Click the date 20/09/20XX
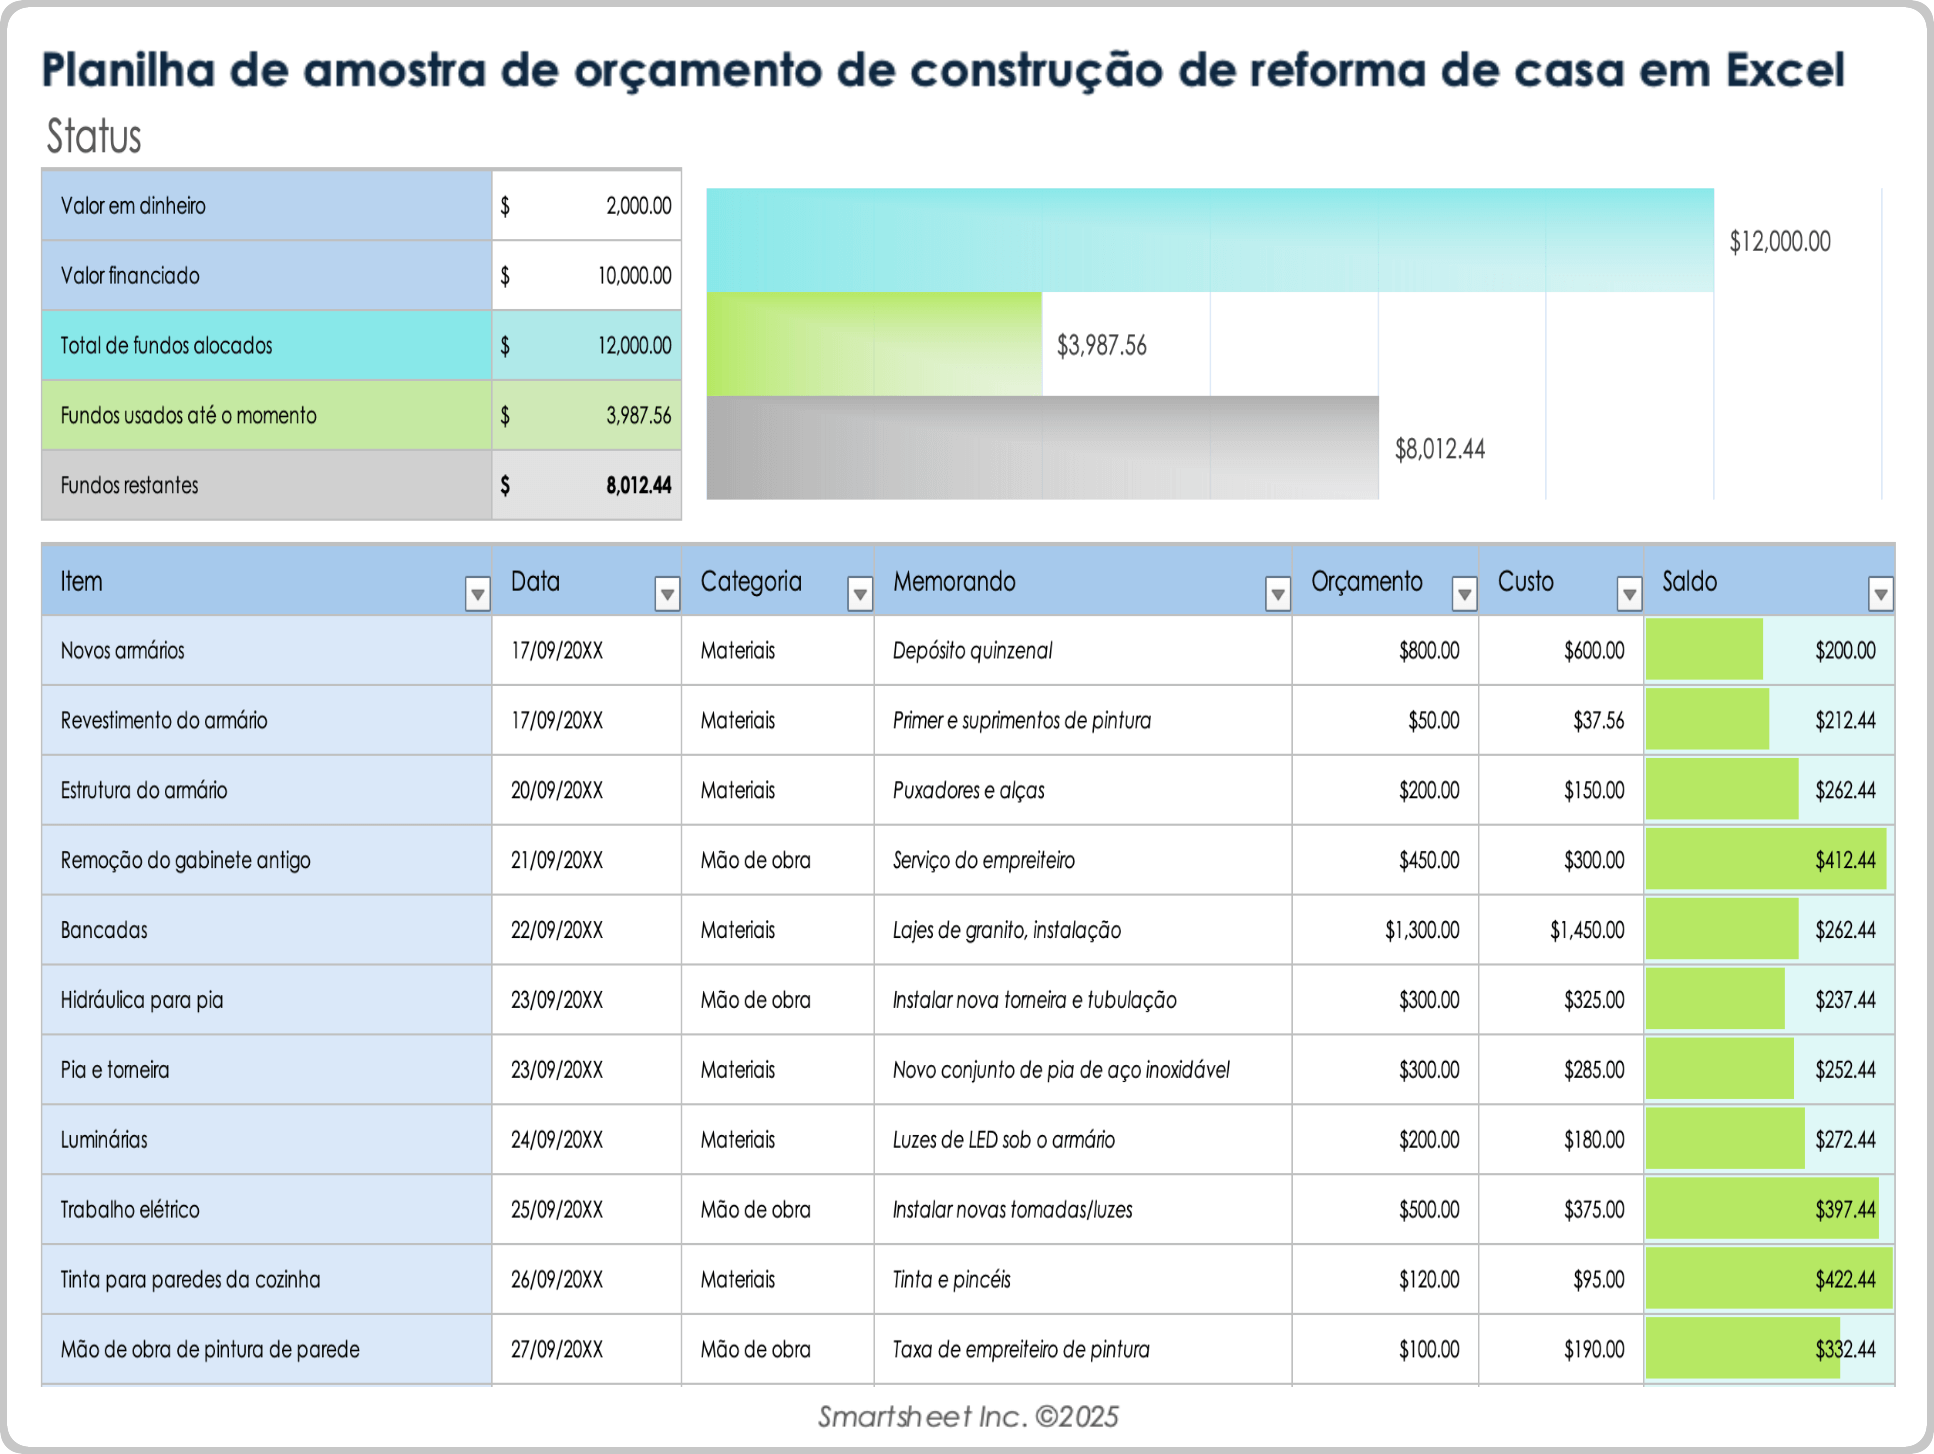 (557, 791)
